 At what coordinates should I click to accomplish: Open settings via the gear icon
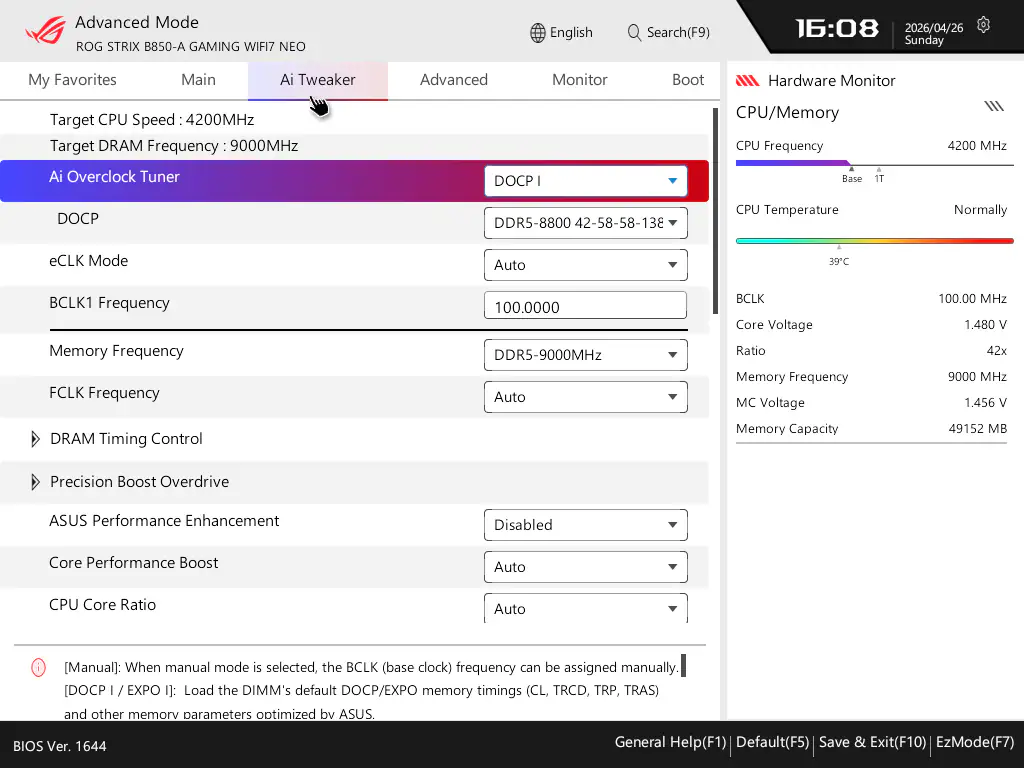tap(983, 25)
